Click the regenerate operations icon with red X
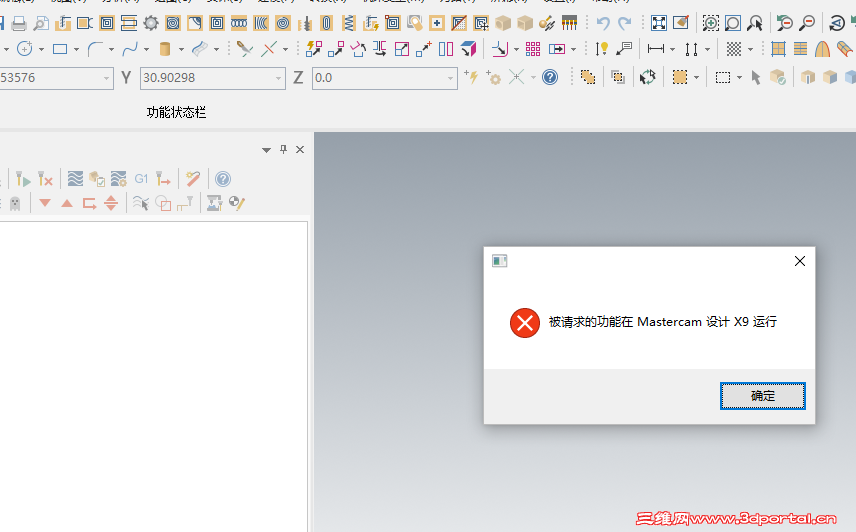This screenshot has width=856, height=532. pos(45,179)
